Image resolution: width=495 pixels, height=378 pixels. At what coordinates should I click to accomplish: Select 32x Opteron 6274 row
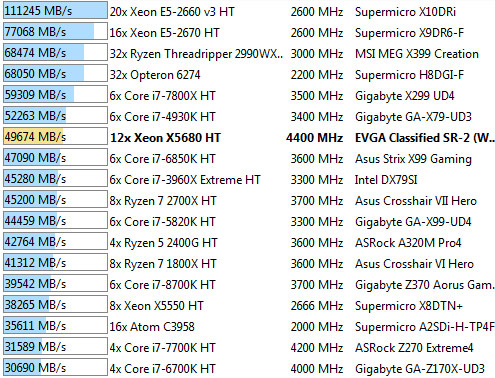coord(155,75)
